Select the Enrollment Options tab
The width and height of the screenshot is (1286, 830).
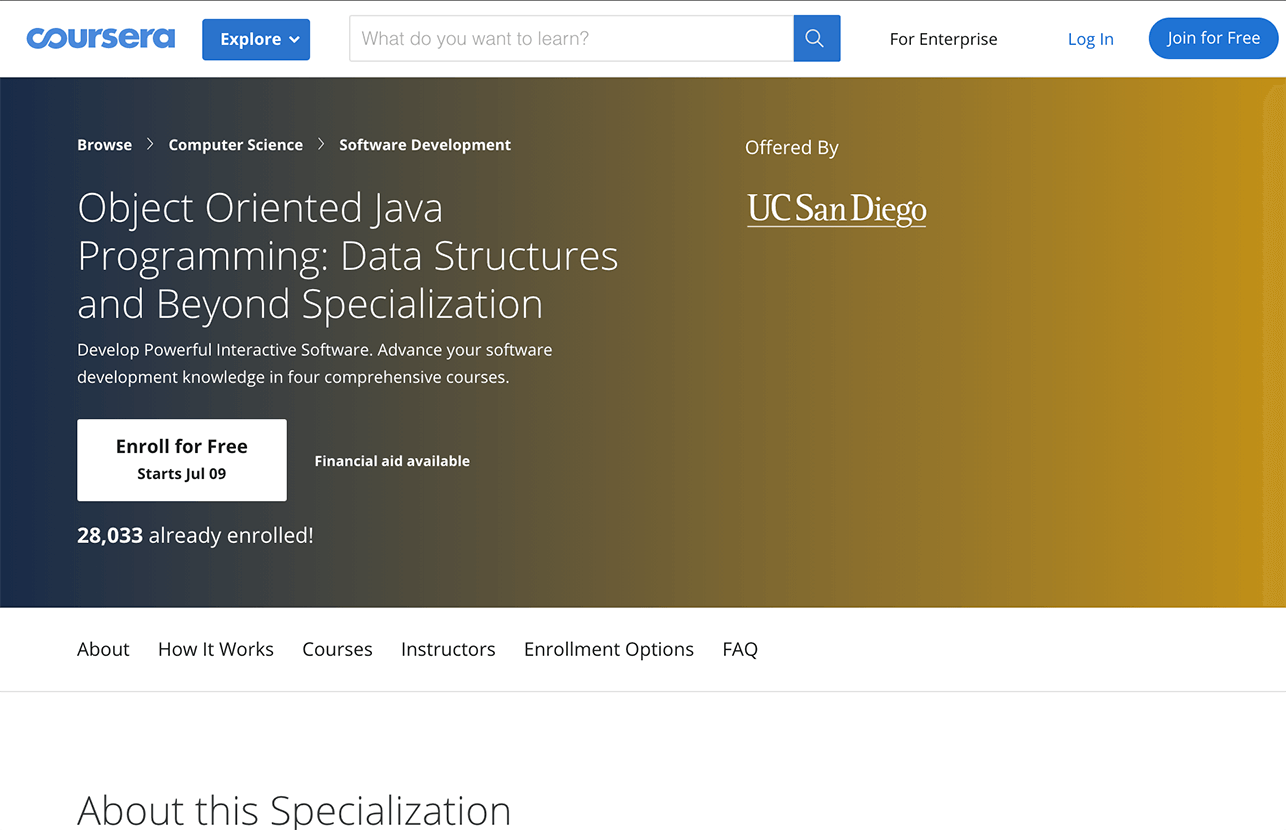click(609, 649)
